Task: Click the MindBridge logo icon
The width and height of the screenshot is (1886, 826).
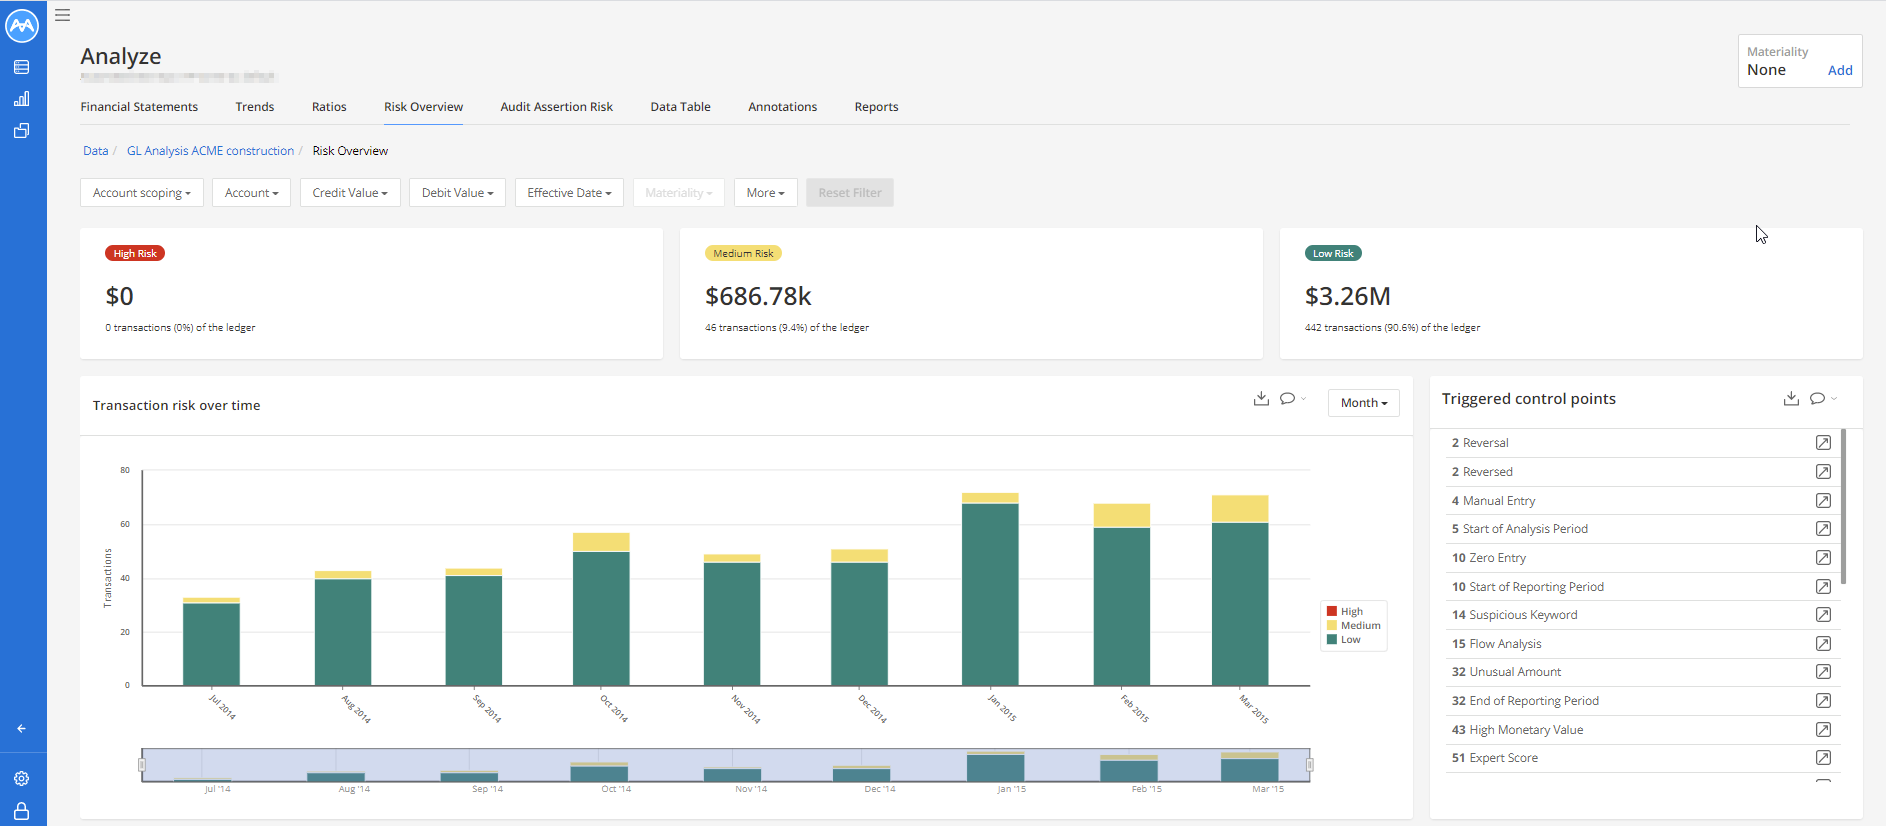Action: [x=22, y=26]
